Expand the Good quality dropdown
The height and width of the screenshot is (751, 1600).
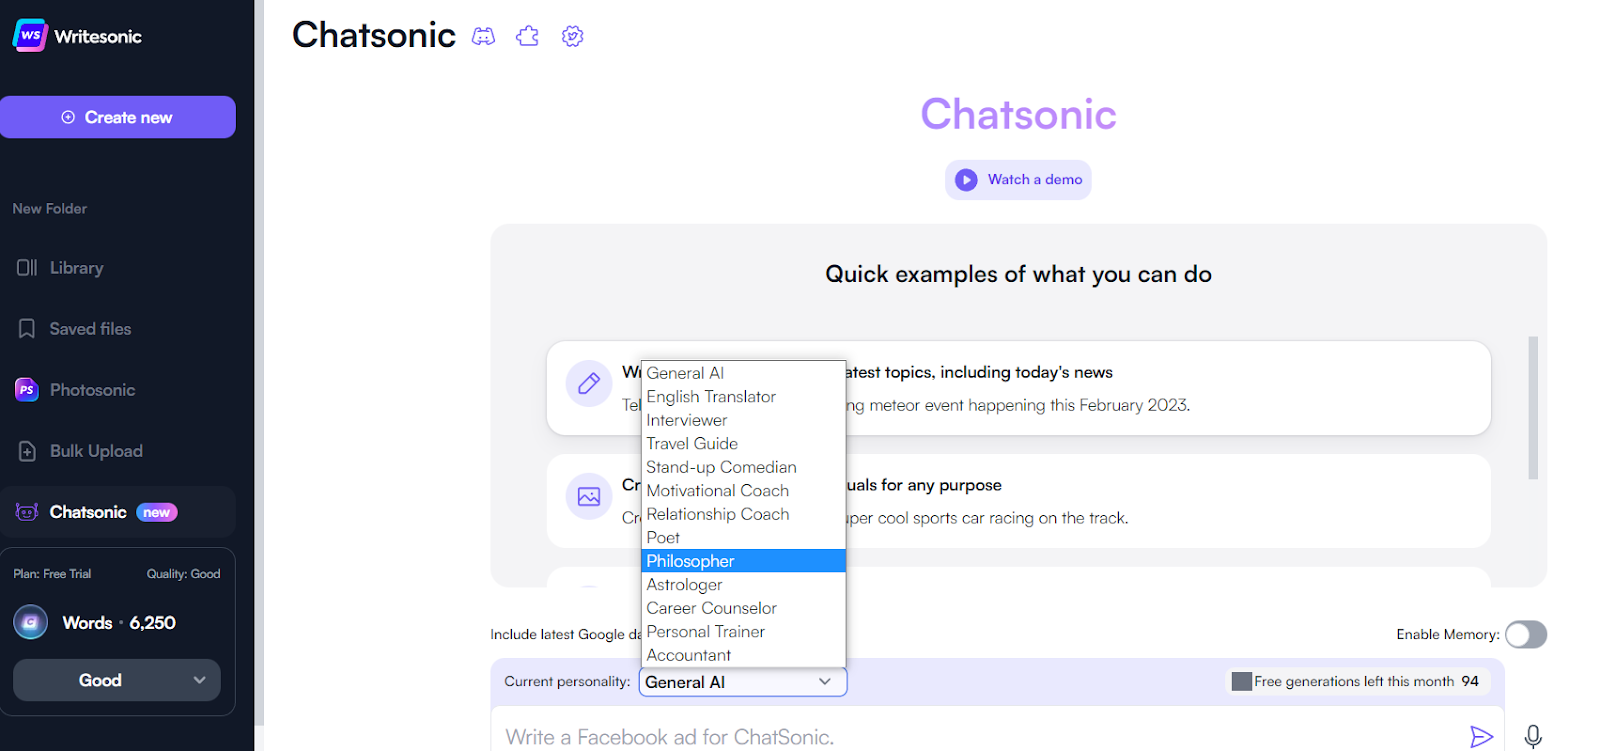pyautogui.click(x=117, y=680)
